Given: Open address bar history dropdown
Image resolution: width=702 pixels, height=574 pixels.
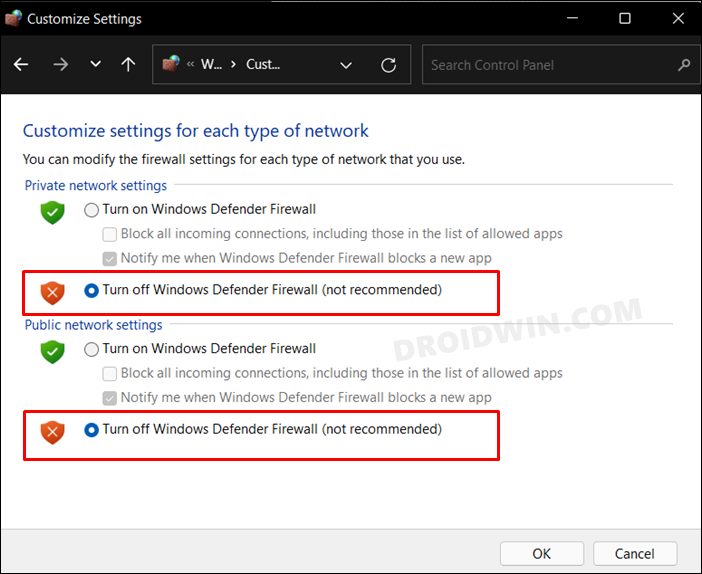Looking at the screenshot, I should pos(346,65).
